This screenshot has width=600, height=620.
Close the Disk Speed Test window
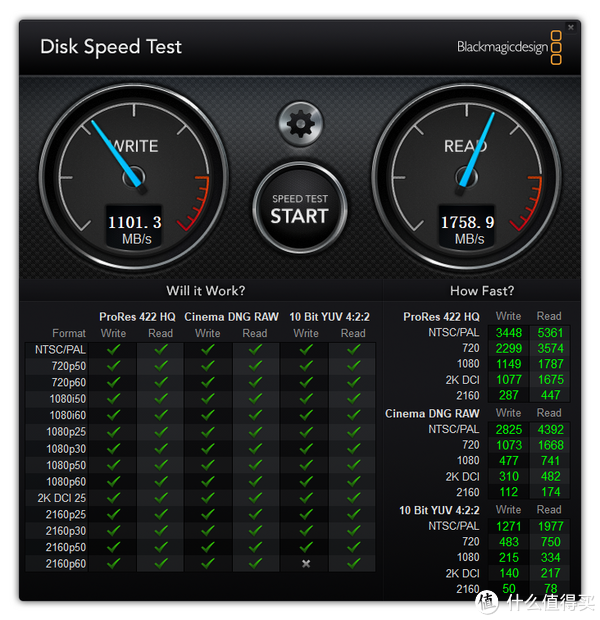570,27
